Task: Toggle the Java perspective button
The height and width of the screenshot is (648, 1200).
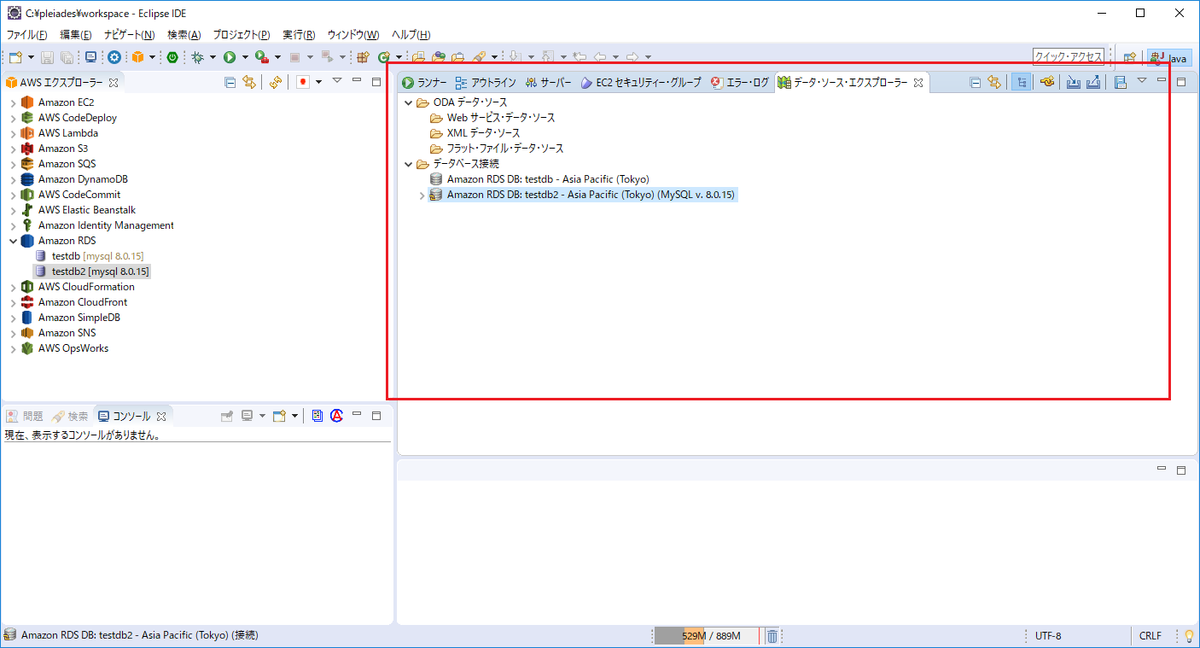Action: point(1169,58)
